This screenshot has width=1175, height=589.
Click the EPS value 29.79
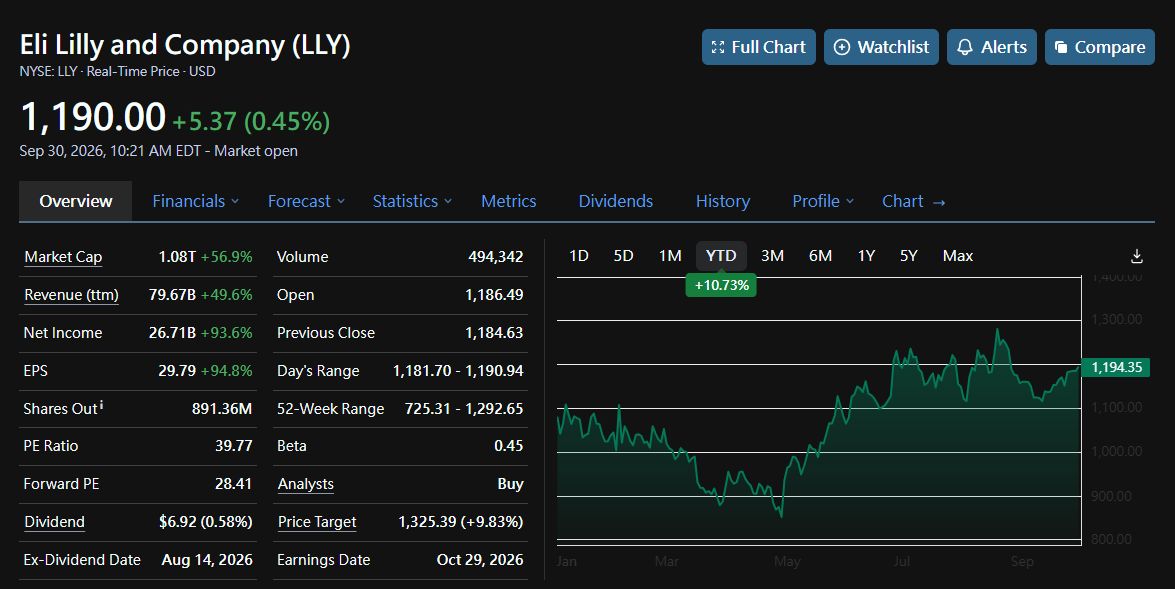point(177,371)
